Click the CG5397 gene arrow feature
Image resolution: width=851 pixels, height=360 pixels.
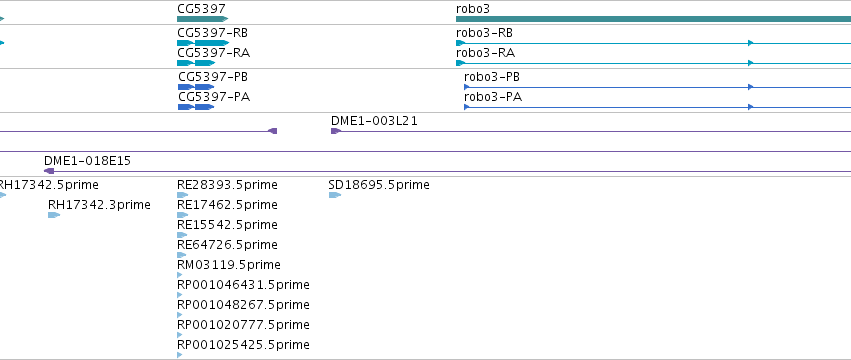click(202, 19)
